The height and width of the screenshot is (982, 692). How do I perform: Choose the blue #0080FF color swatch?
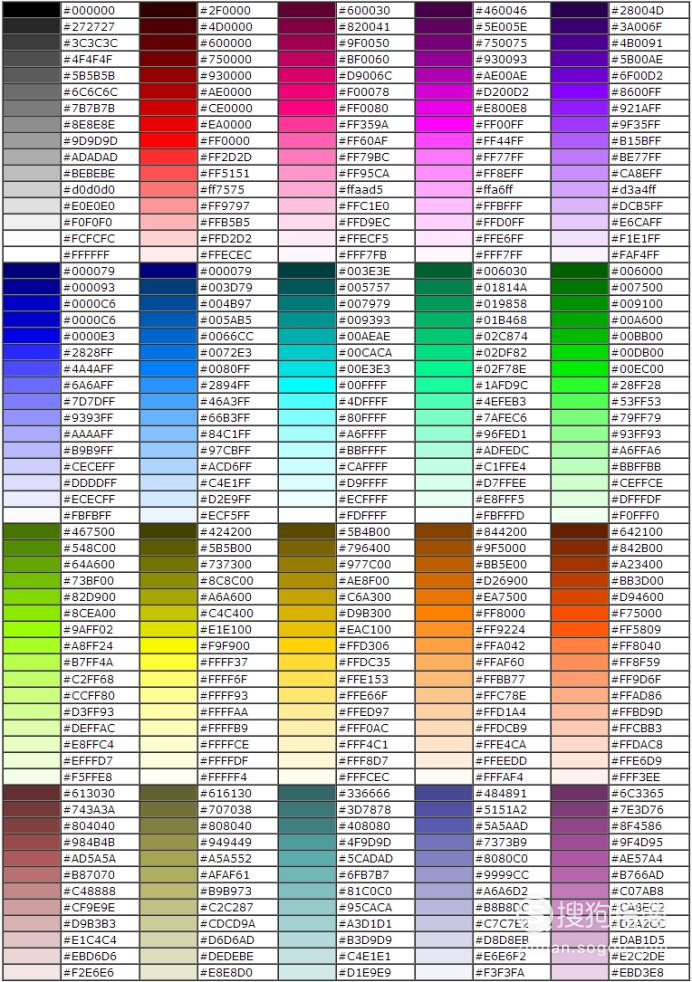point(168,368)
